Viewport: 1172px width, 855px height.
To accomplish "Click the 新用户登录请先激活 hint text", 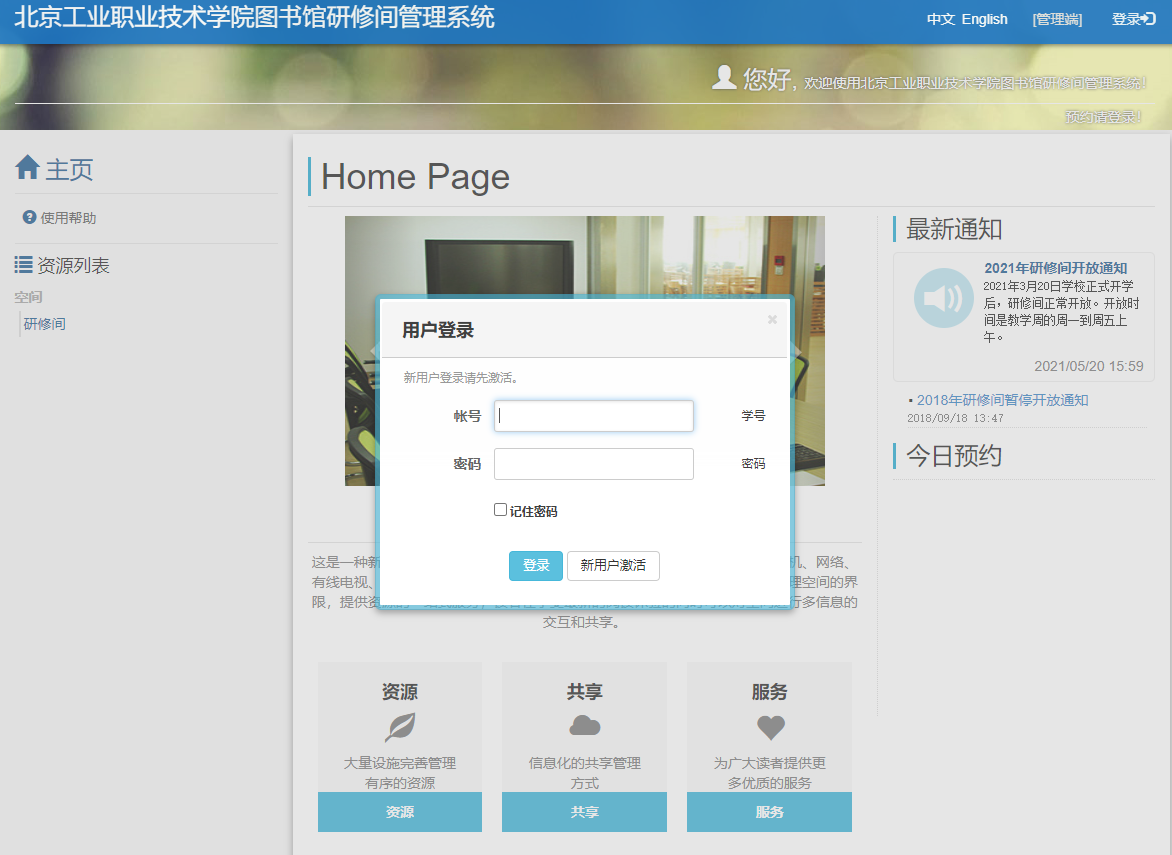I will (x=461, y=378).
